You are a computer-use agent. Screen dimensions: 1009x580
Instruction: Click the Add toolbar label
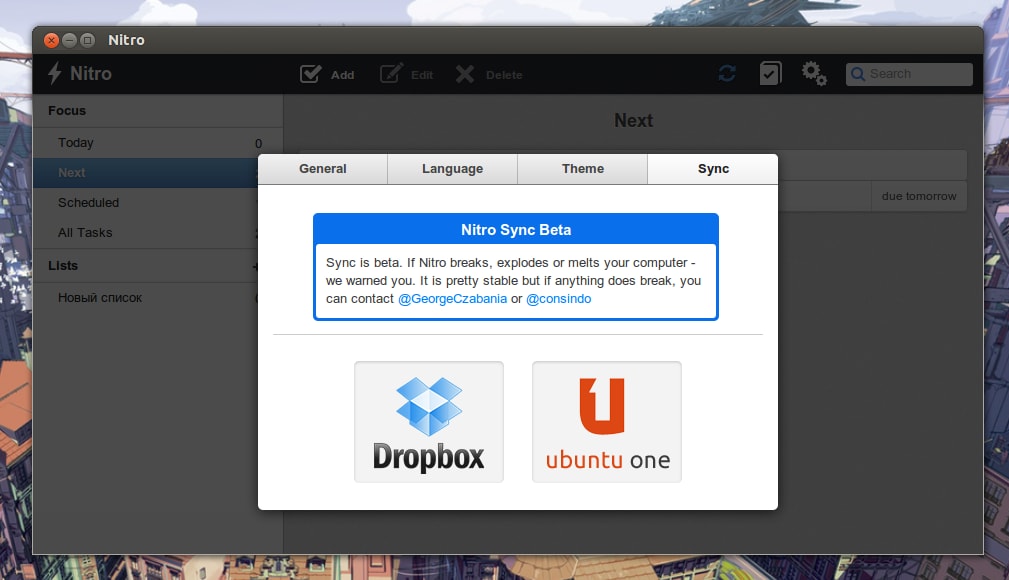342,75
